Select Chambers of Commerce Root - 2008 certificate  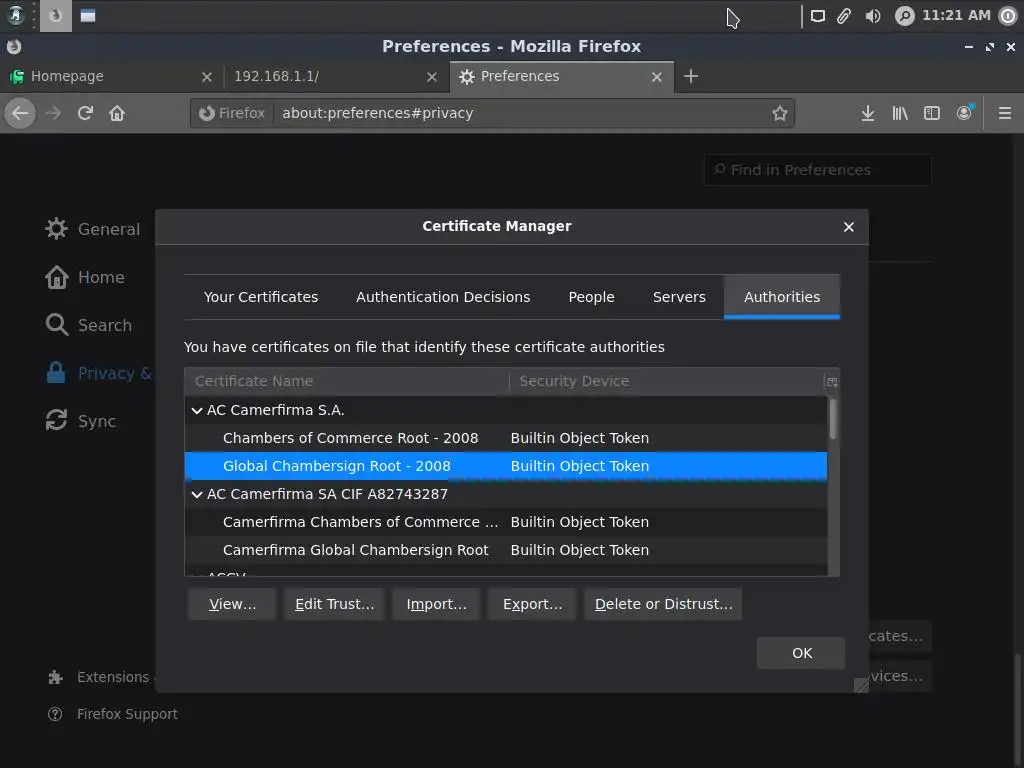(x=505, y=438)
